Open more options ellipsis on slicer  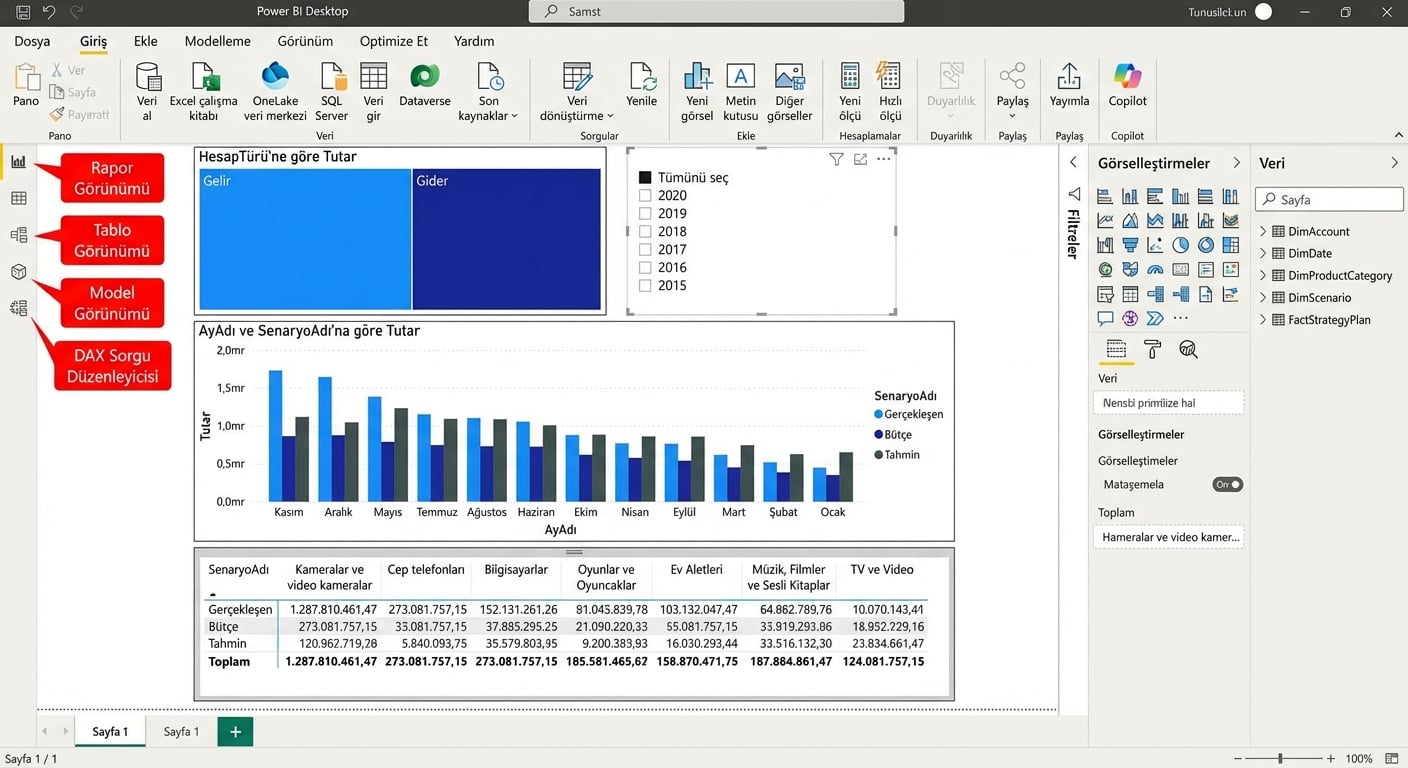[x=883, y=159]
